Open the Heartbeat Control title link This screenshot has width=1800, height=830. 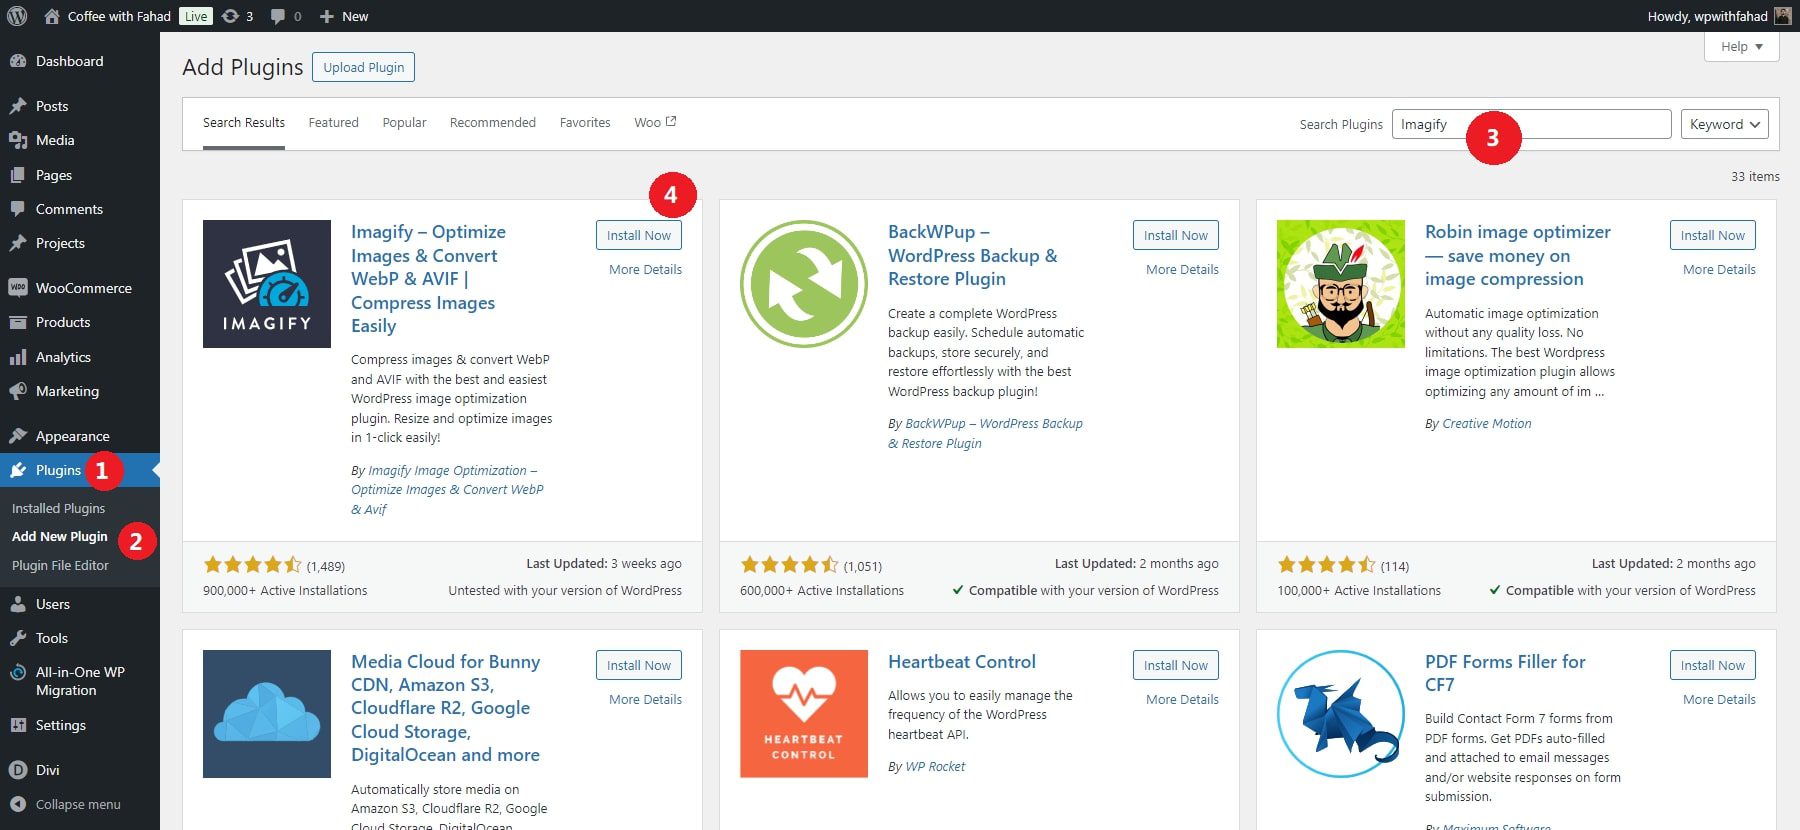[962, 662]
